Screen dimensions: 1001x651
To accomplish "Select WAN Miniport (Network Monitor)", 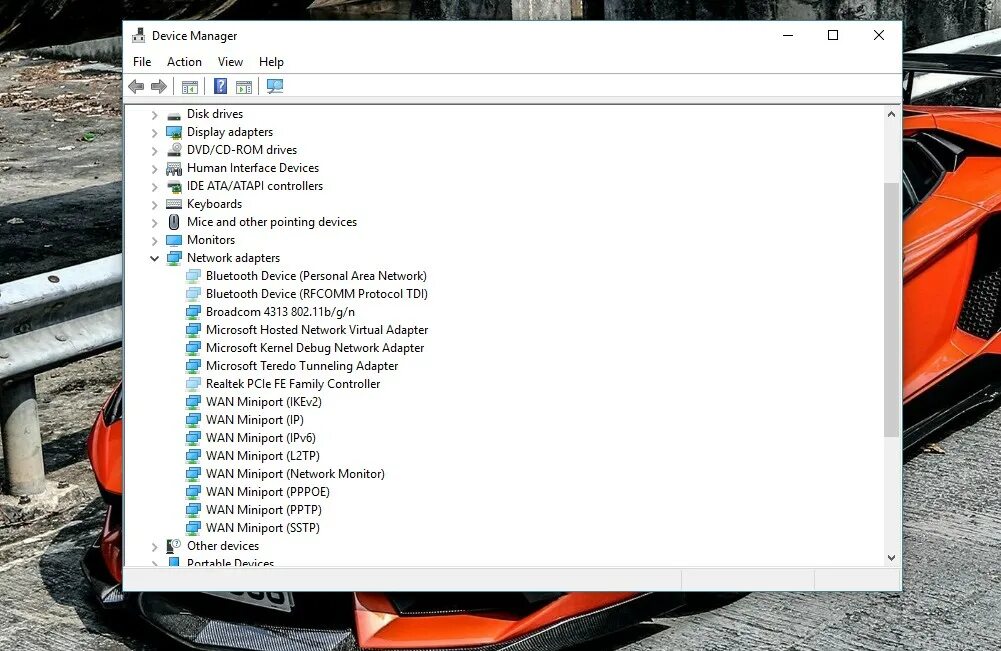I will pos(295,474).
